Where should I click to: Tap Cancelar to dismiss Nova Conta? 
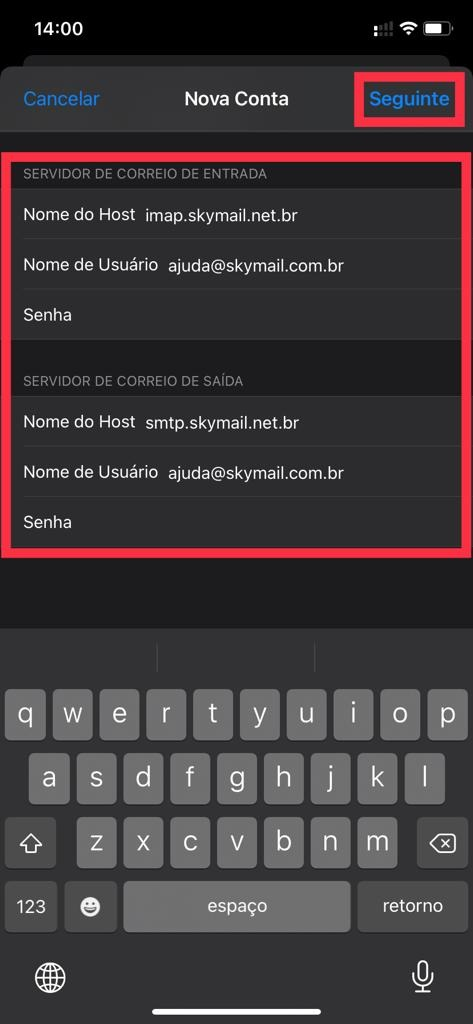61,99
